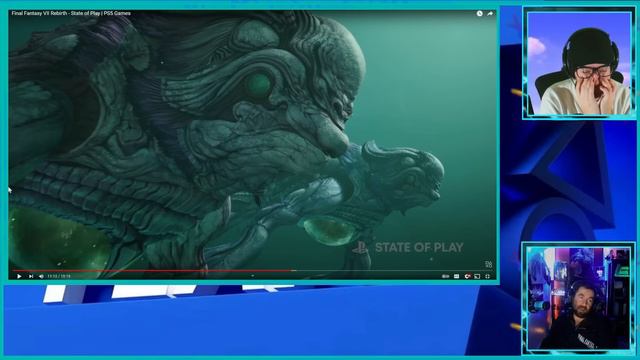Seek on the red video progress bar

[152, 270]
